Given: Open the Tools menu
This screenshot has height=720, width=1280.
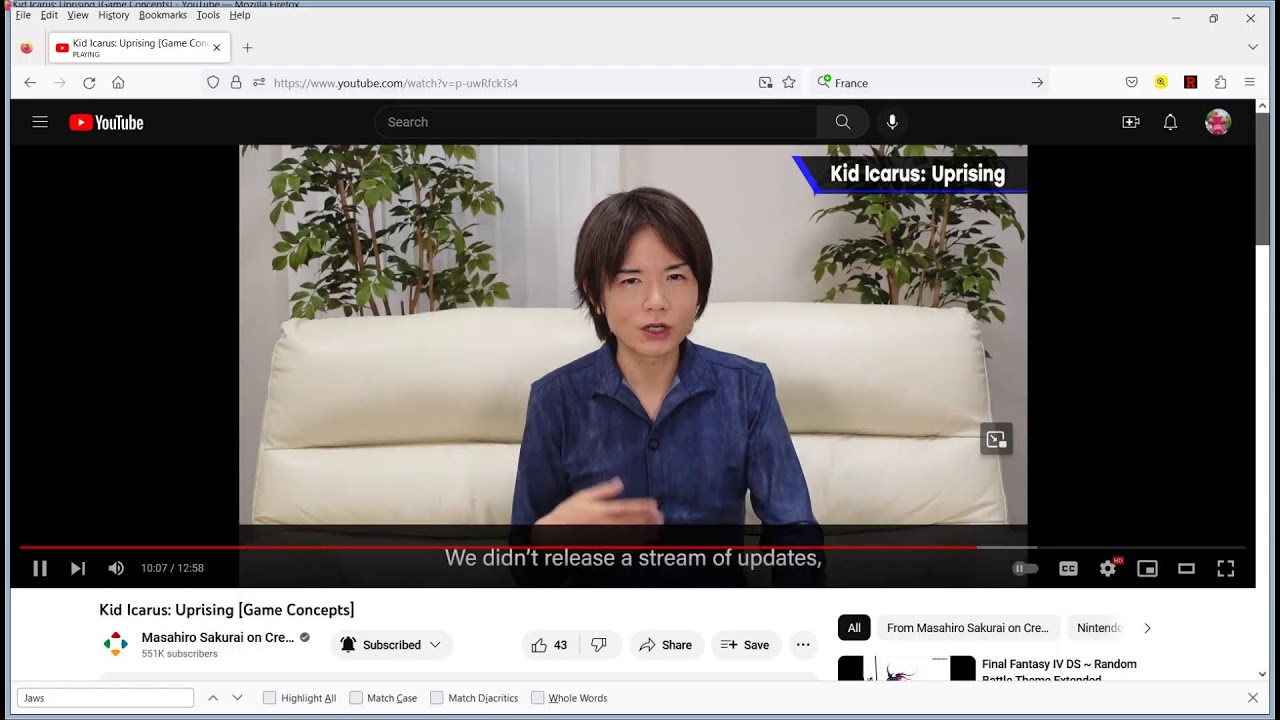Looking at the screenshot, I should [x=208, y=15].
